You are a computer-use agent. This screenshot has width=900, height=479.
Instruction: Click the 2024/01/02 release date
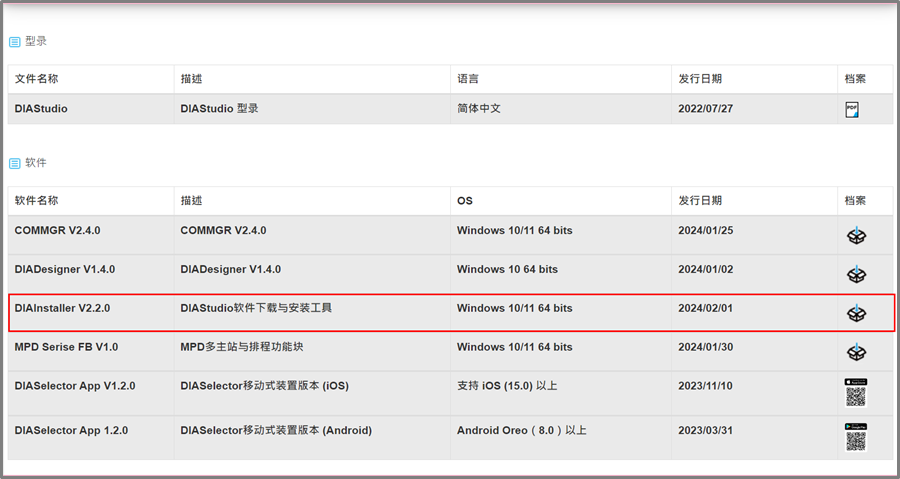coord(705,269)
